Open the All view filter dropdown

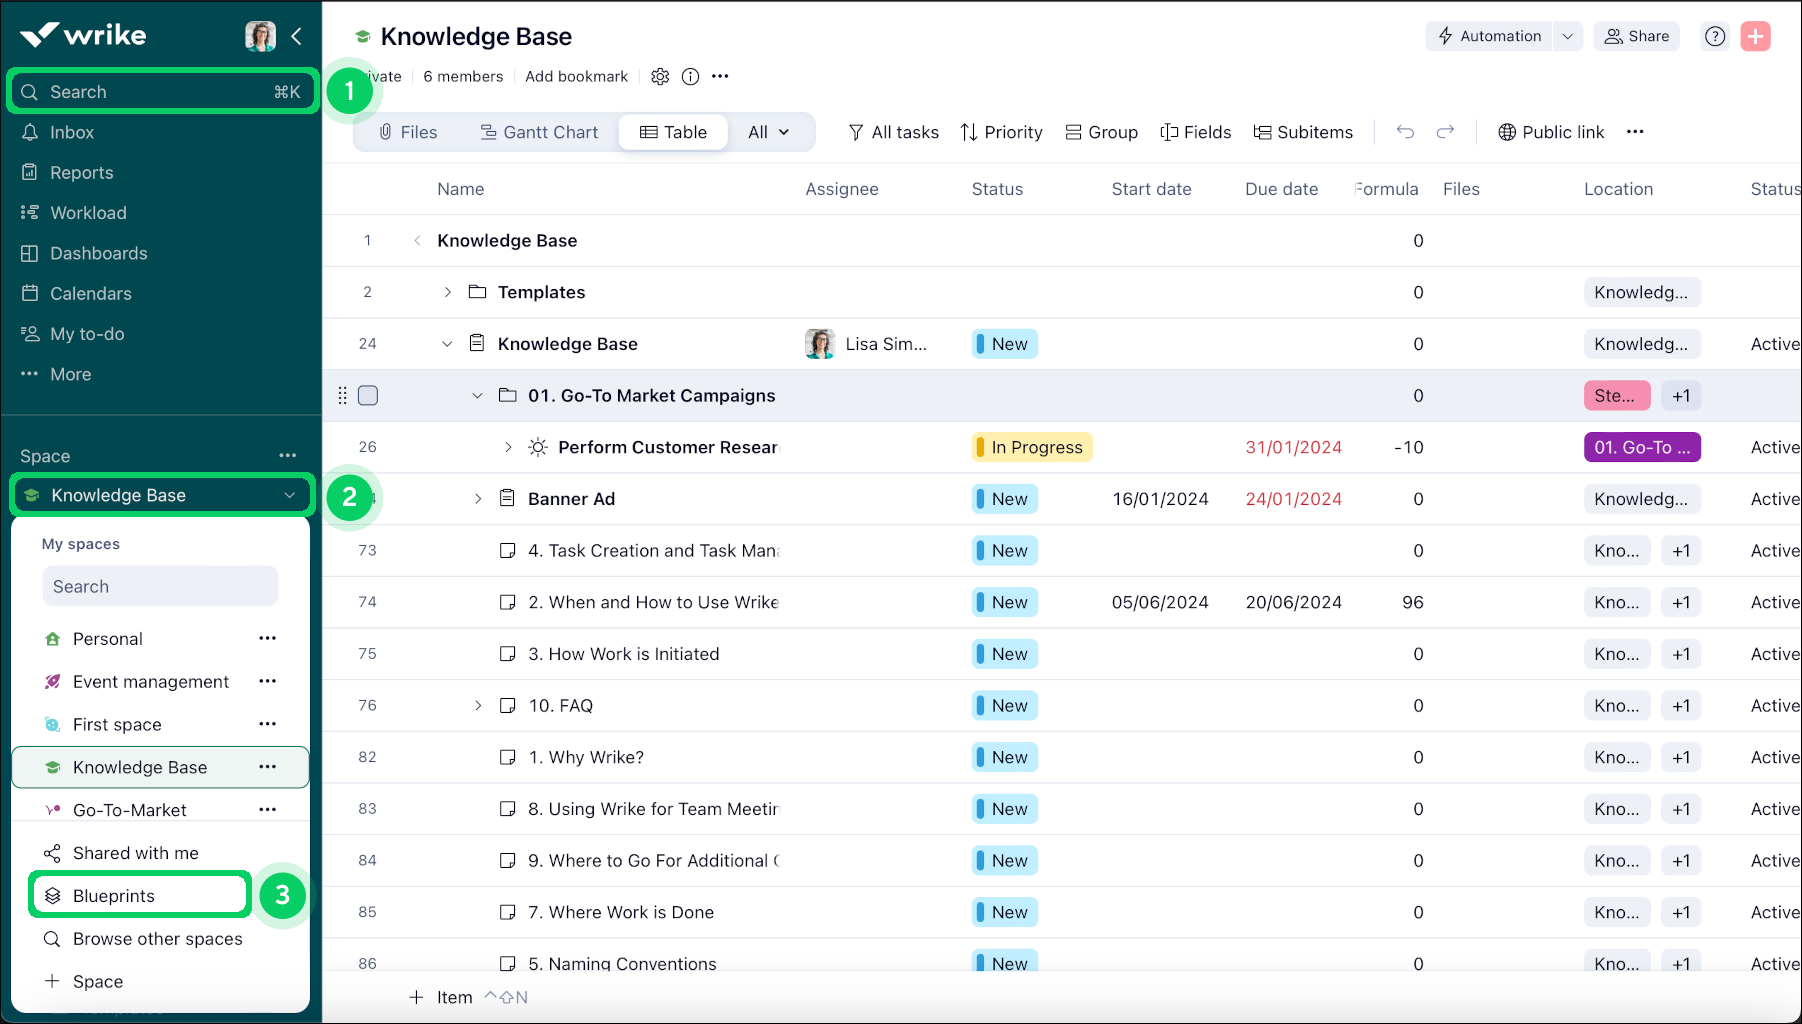tap(769, 132)
